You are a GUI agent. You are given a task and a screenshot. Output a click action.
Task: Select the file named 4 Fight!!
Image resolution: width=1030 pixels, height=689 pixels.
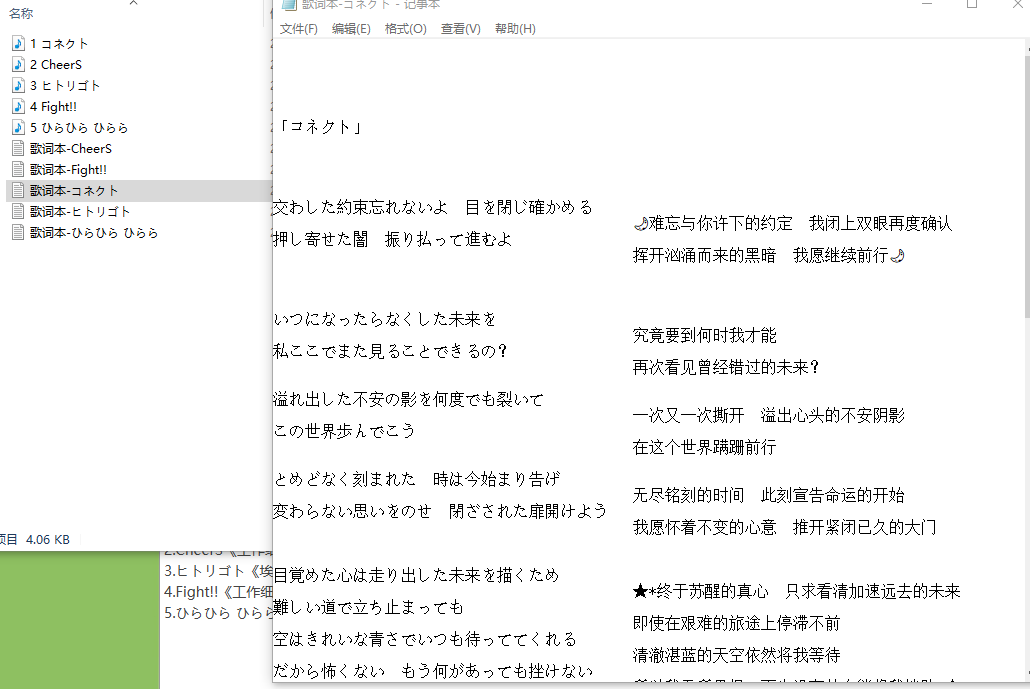point(53,106)
